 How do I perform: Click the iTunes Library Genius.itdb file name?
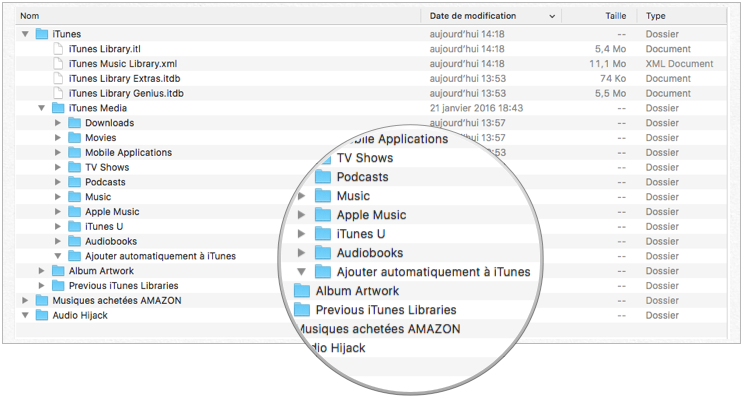(x=126, y=93)
